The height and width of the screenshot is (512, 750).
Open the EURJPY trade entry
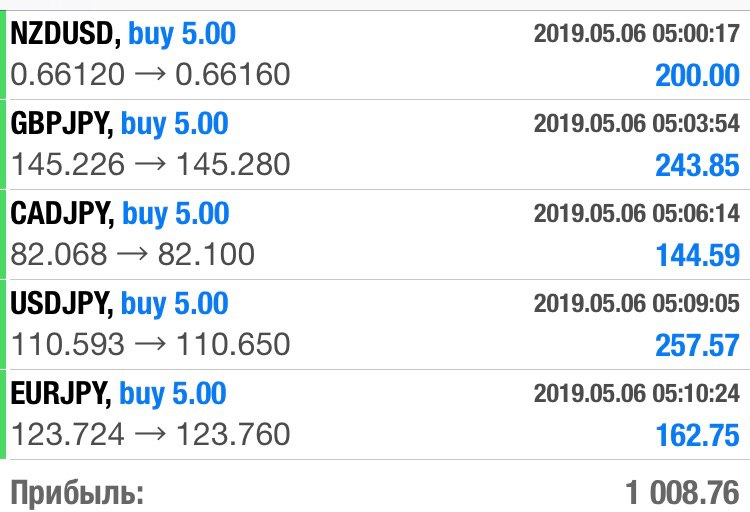click(x=375, y=414)
